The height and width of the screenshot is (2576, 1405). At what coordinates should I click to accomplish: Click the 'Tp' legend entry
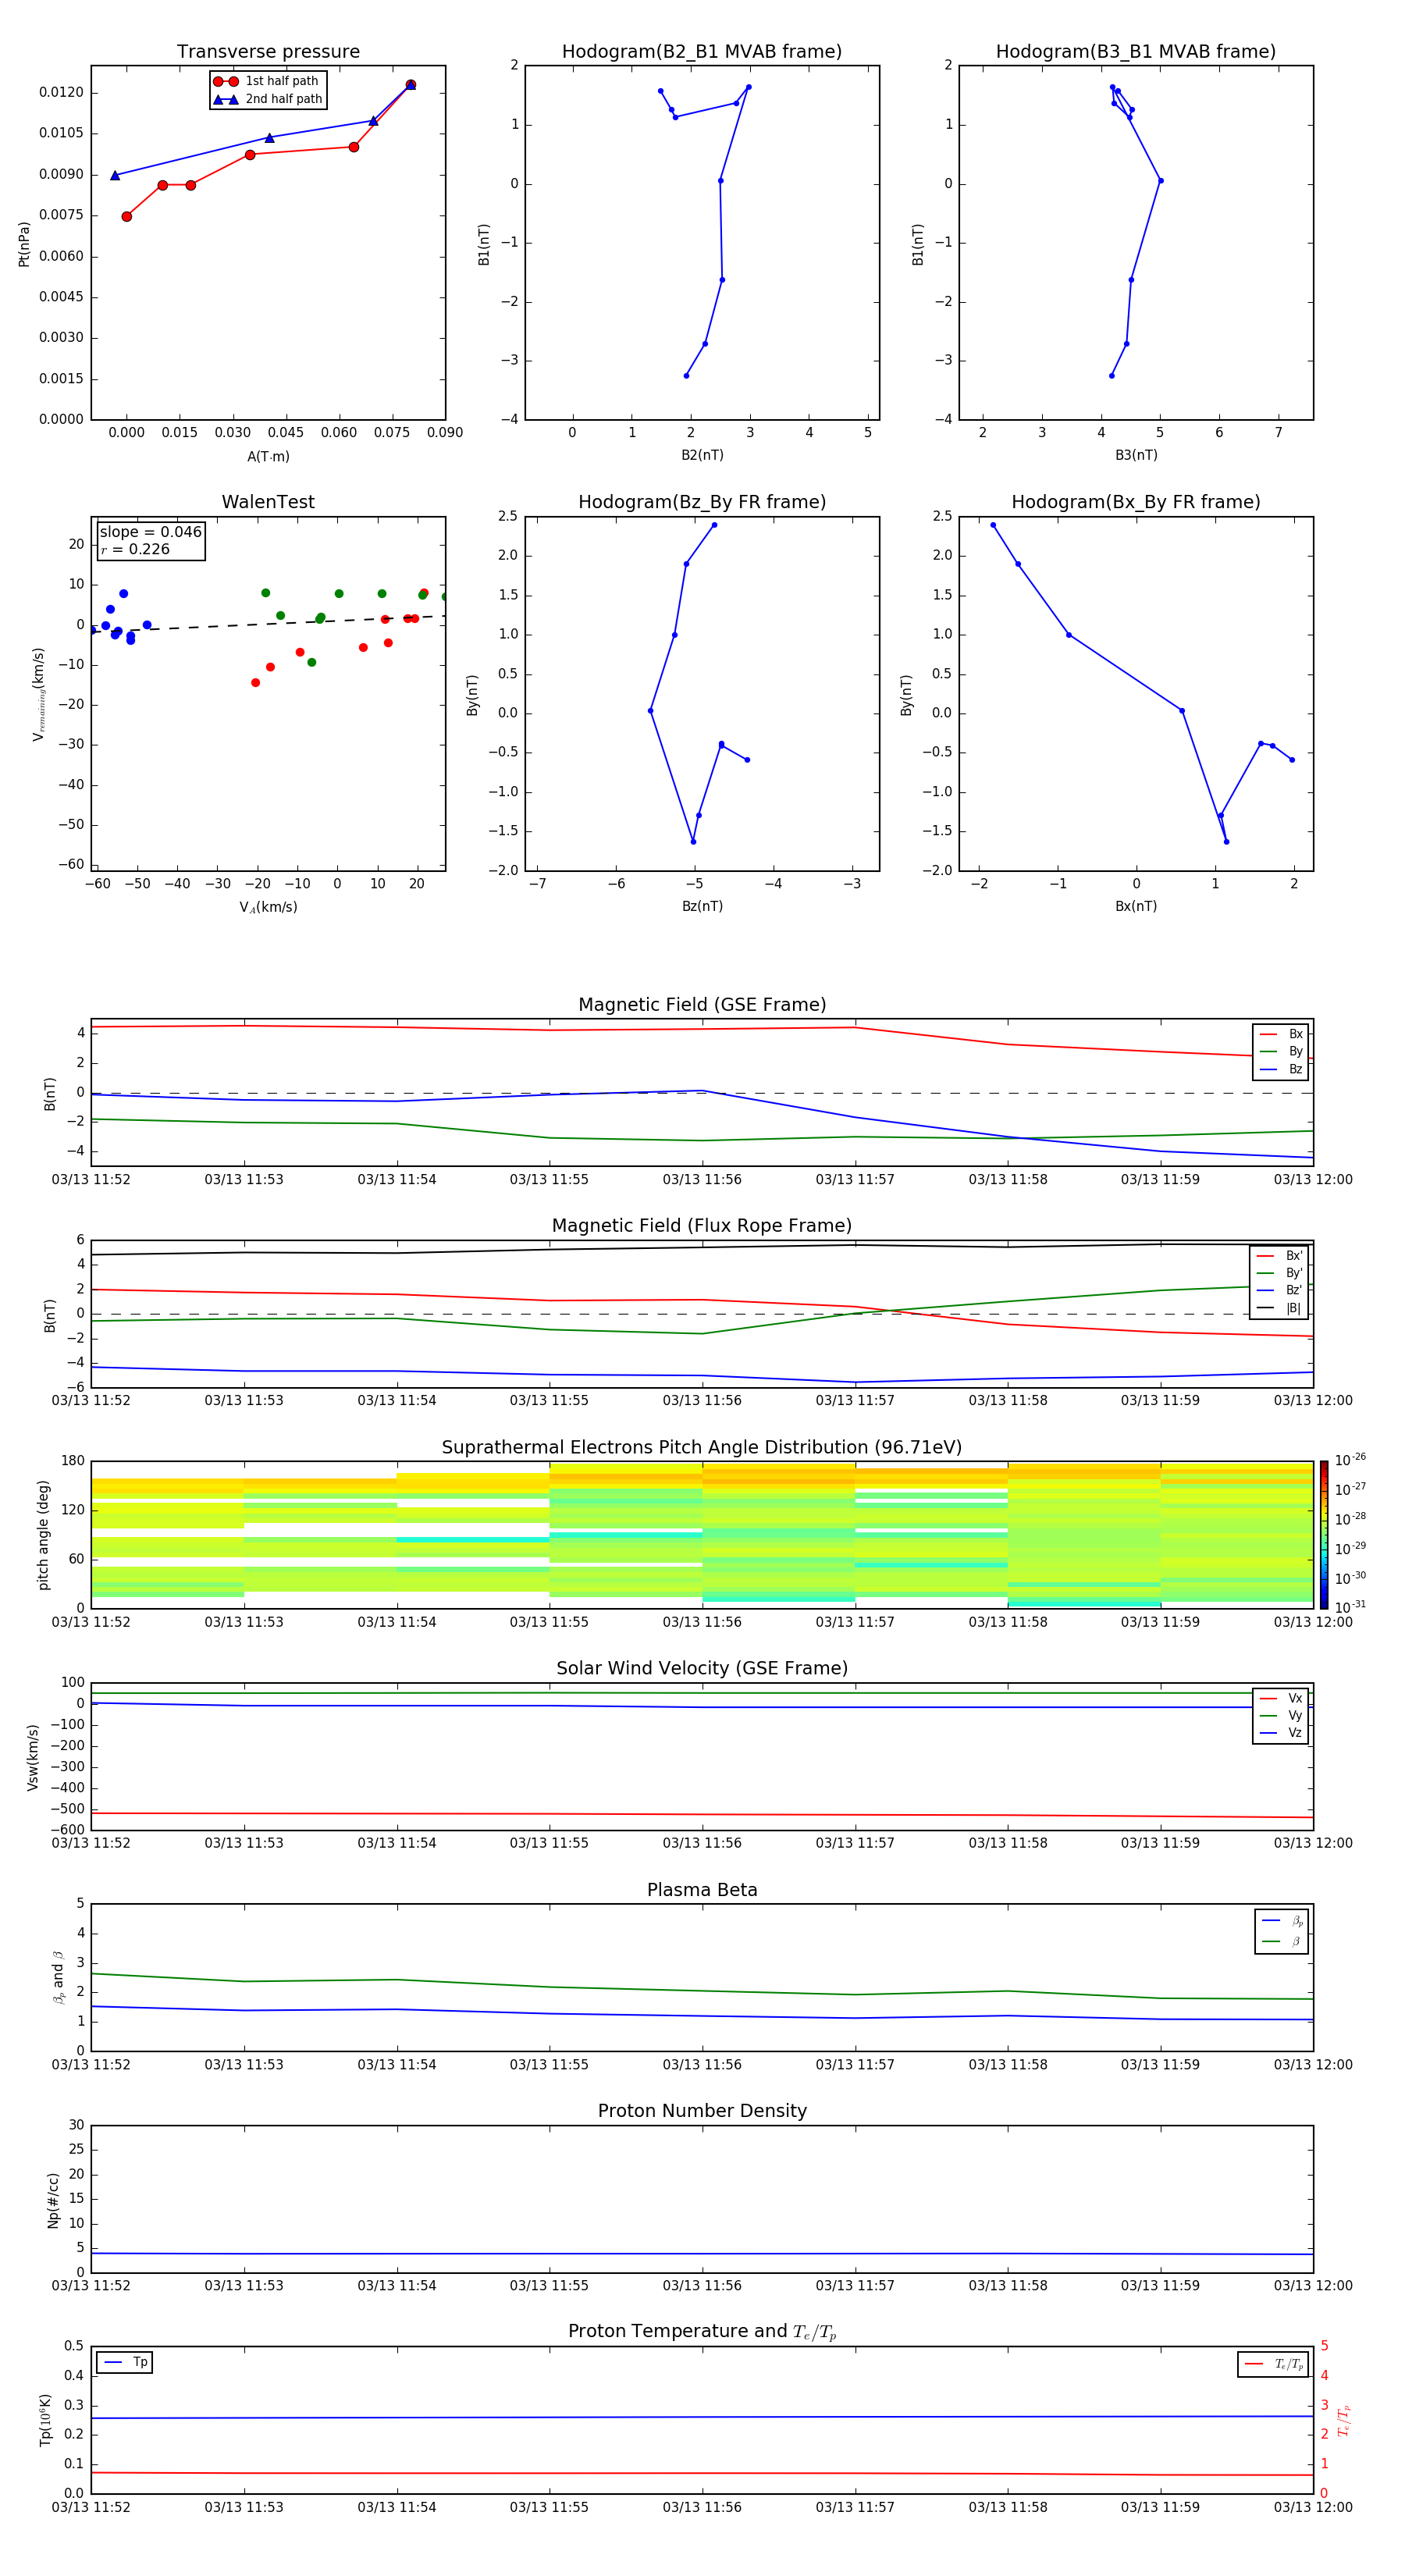click(x=125, y=2362)
